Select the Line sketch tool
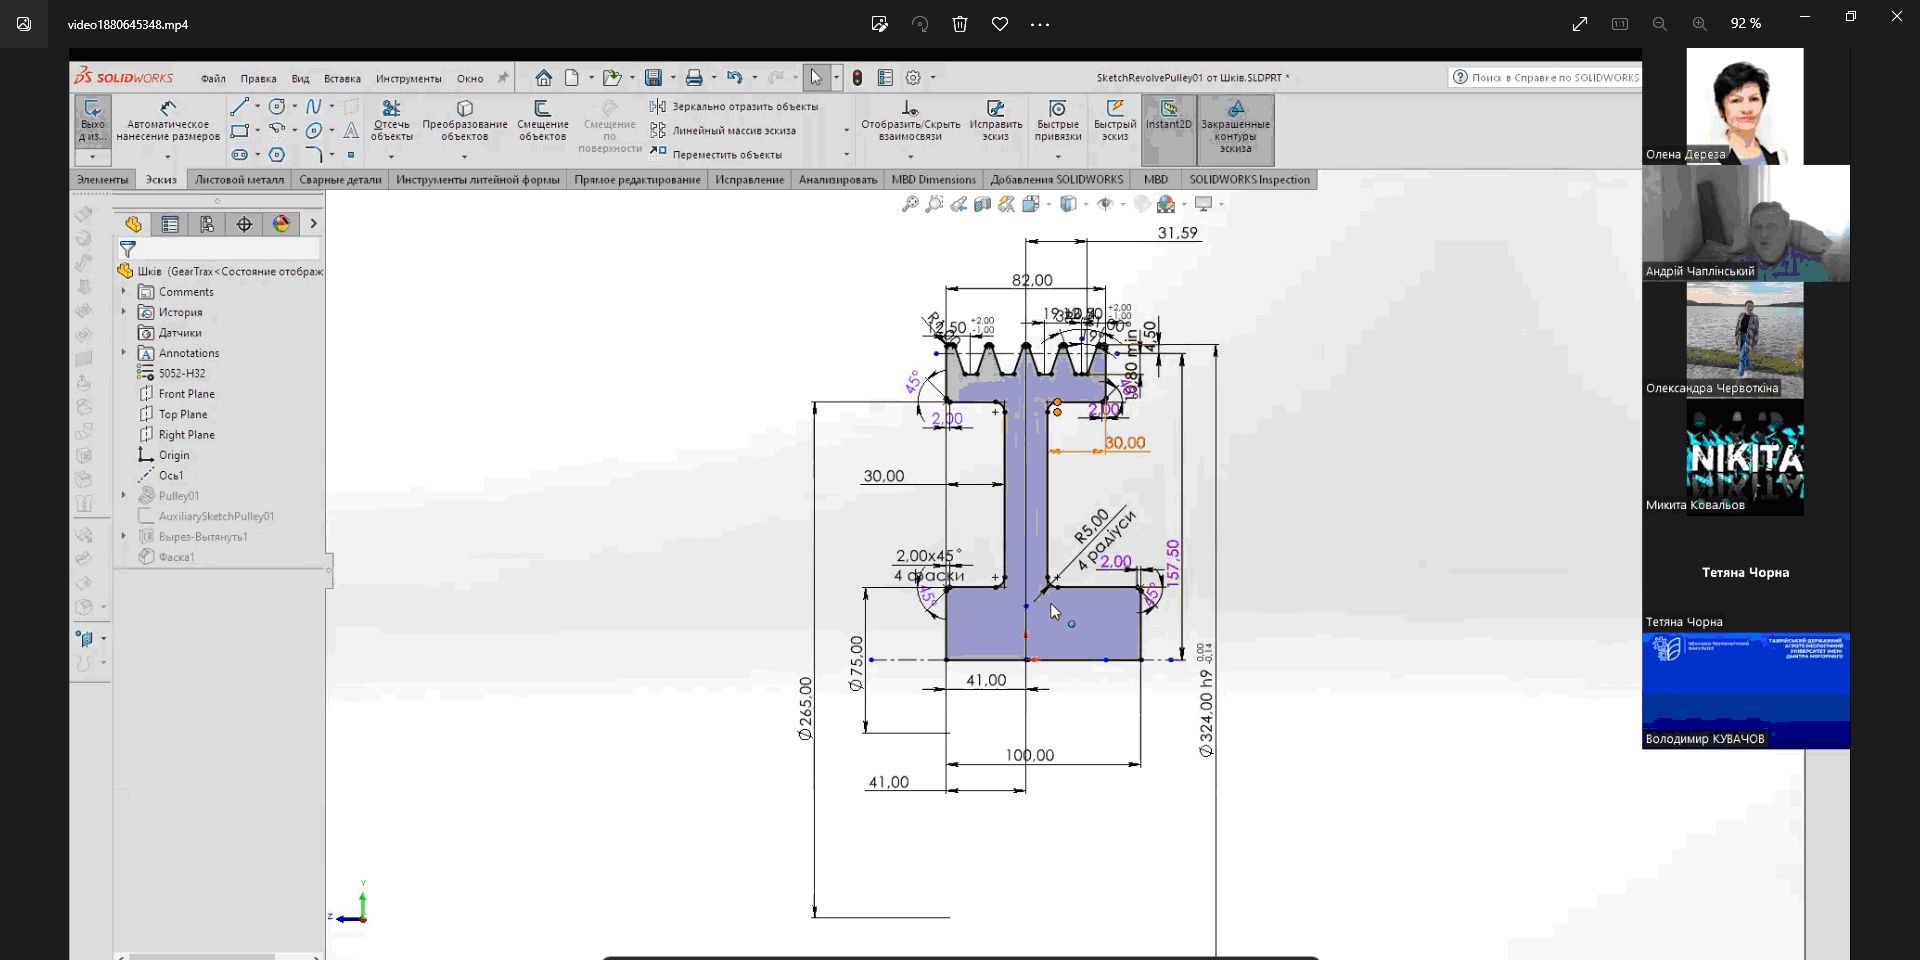The height and width of the screenshot is (960, 1920). [239, 107]
